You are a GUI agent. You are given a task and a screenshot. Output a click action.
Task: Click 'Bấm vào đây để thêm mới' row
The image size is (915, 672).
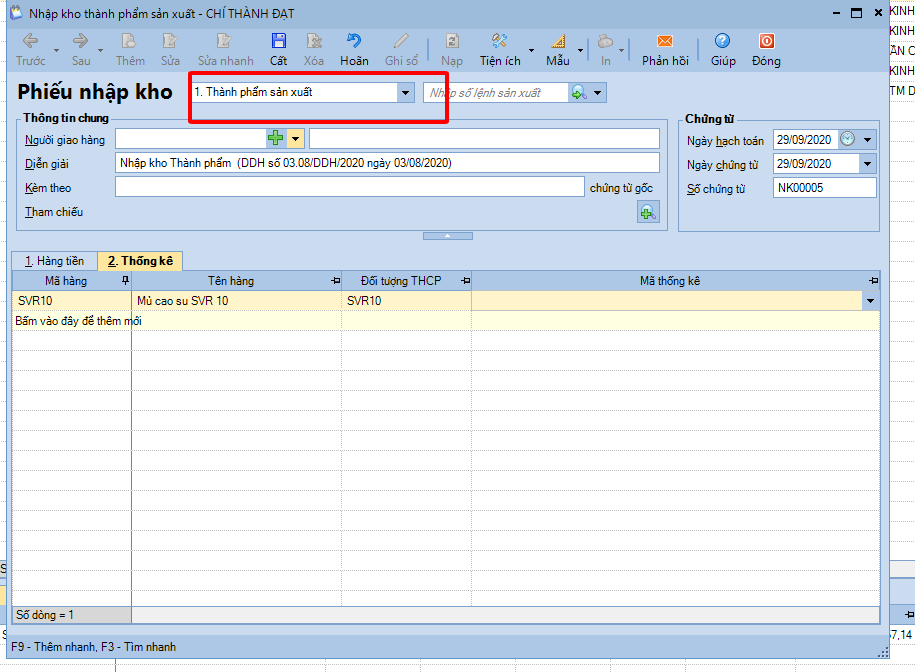point(78,320)
